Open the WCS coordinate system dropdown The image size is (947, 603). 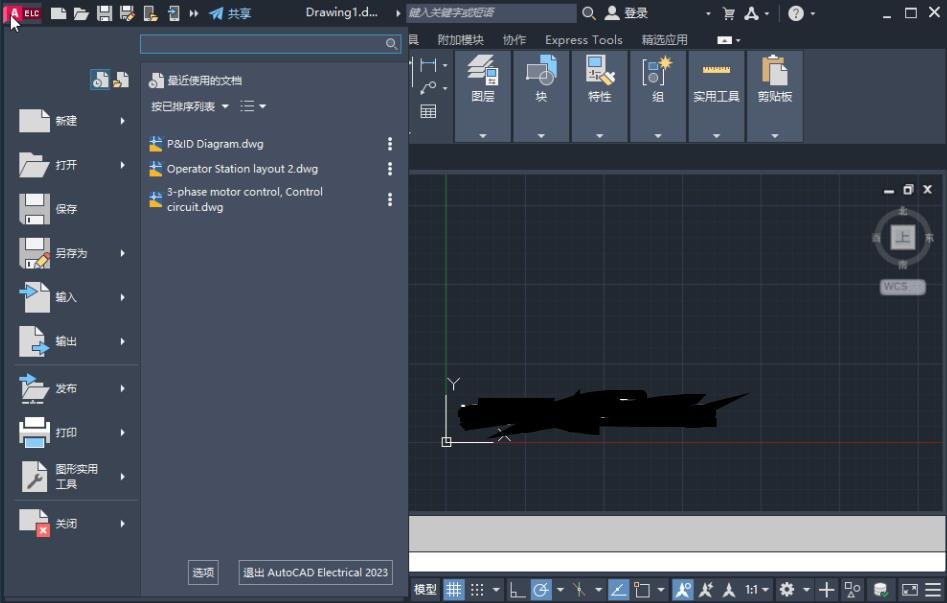pos(902,286)
